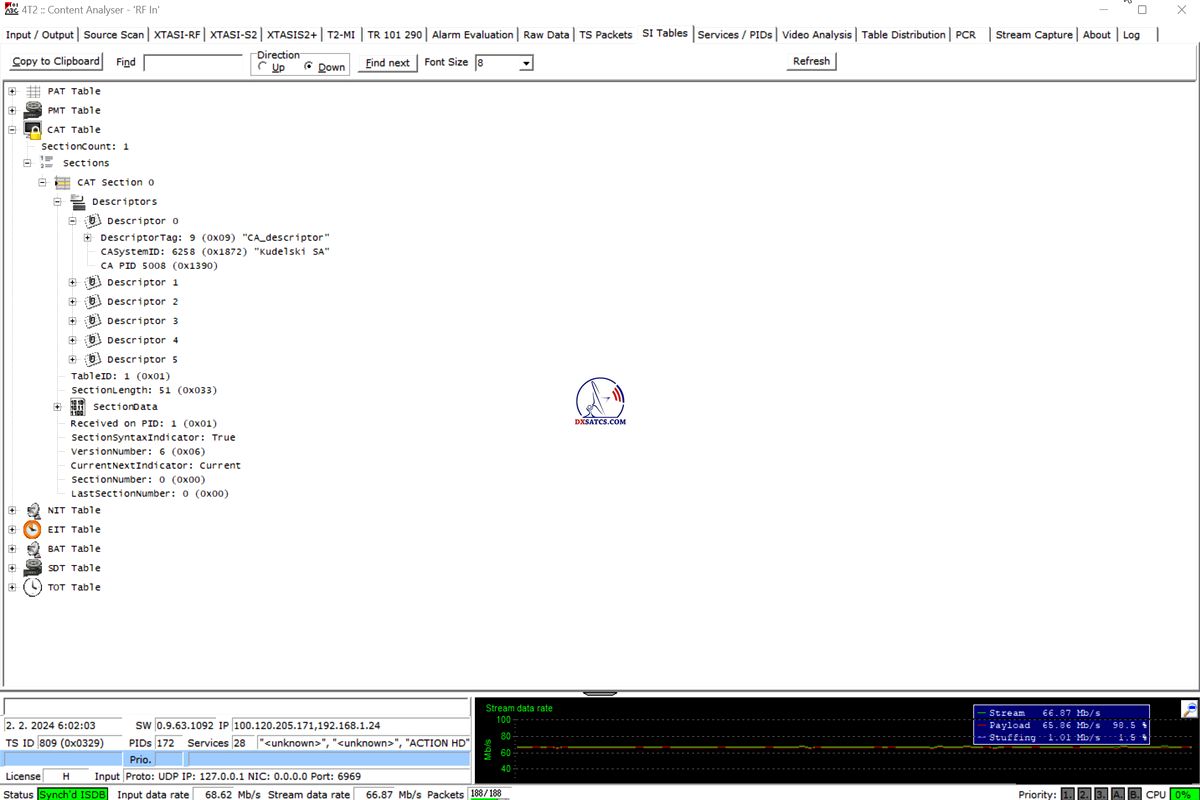Switch to the Services / PIDs tab

point(734,34)
